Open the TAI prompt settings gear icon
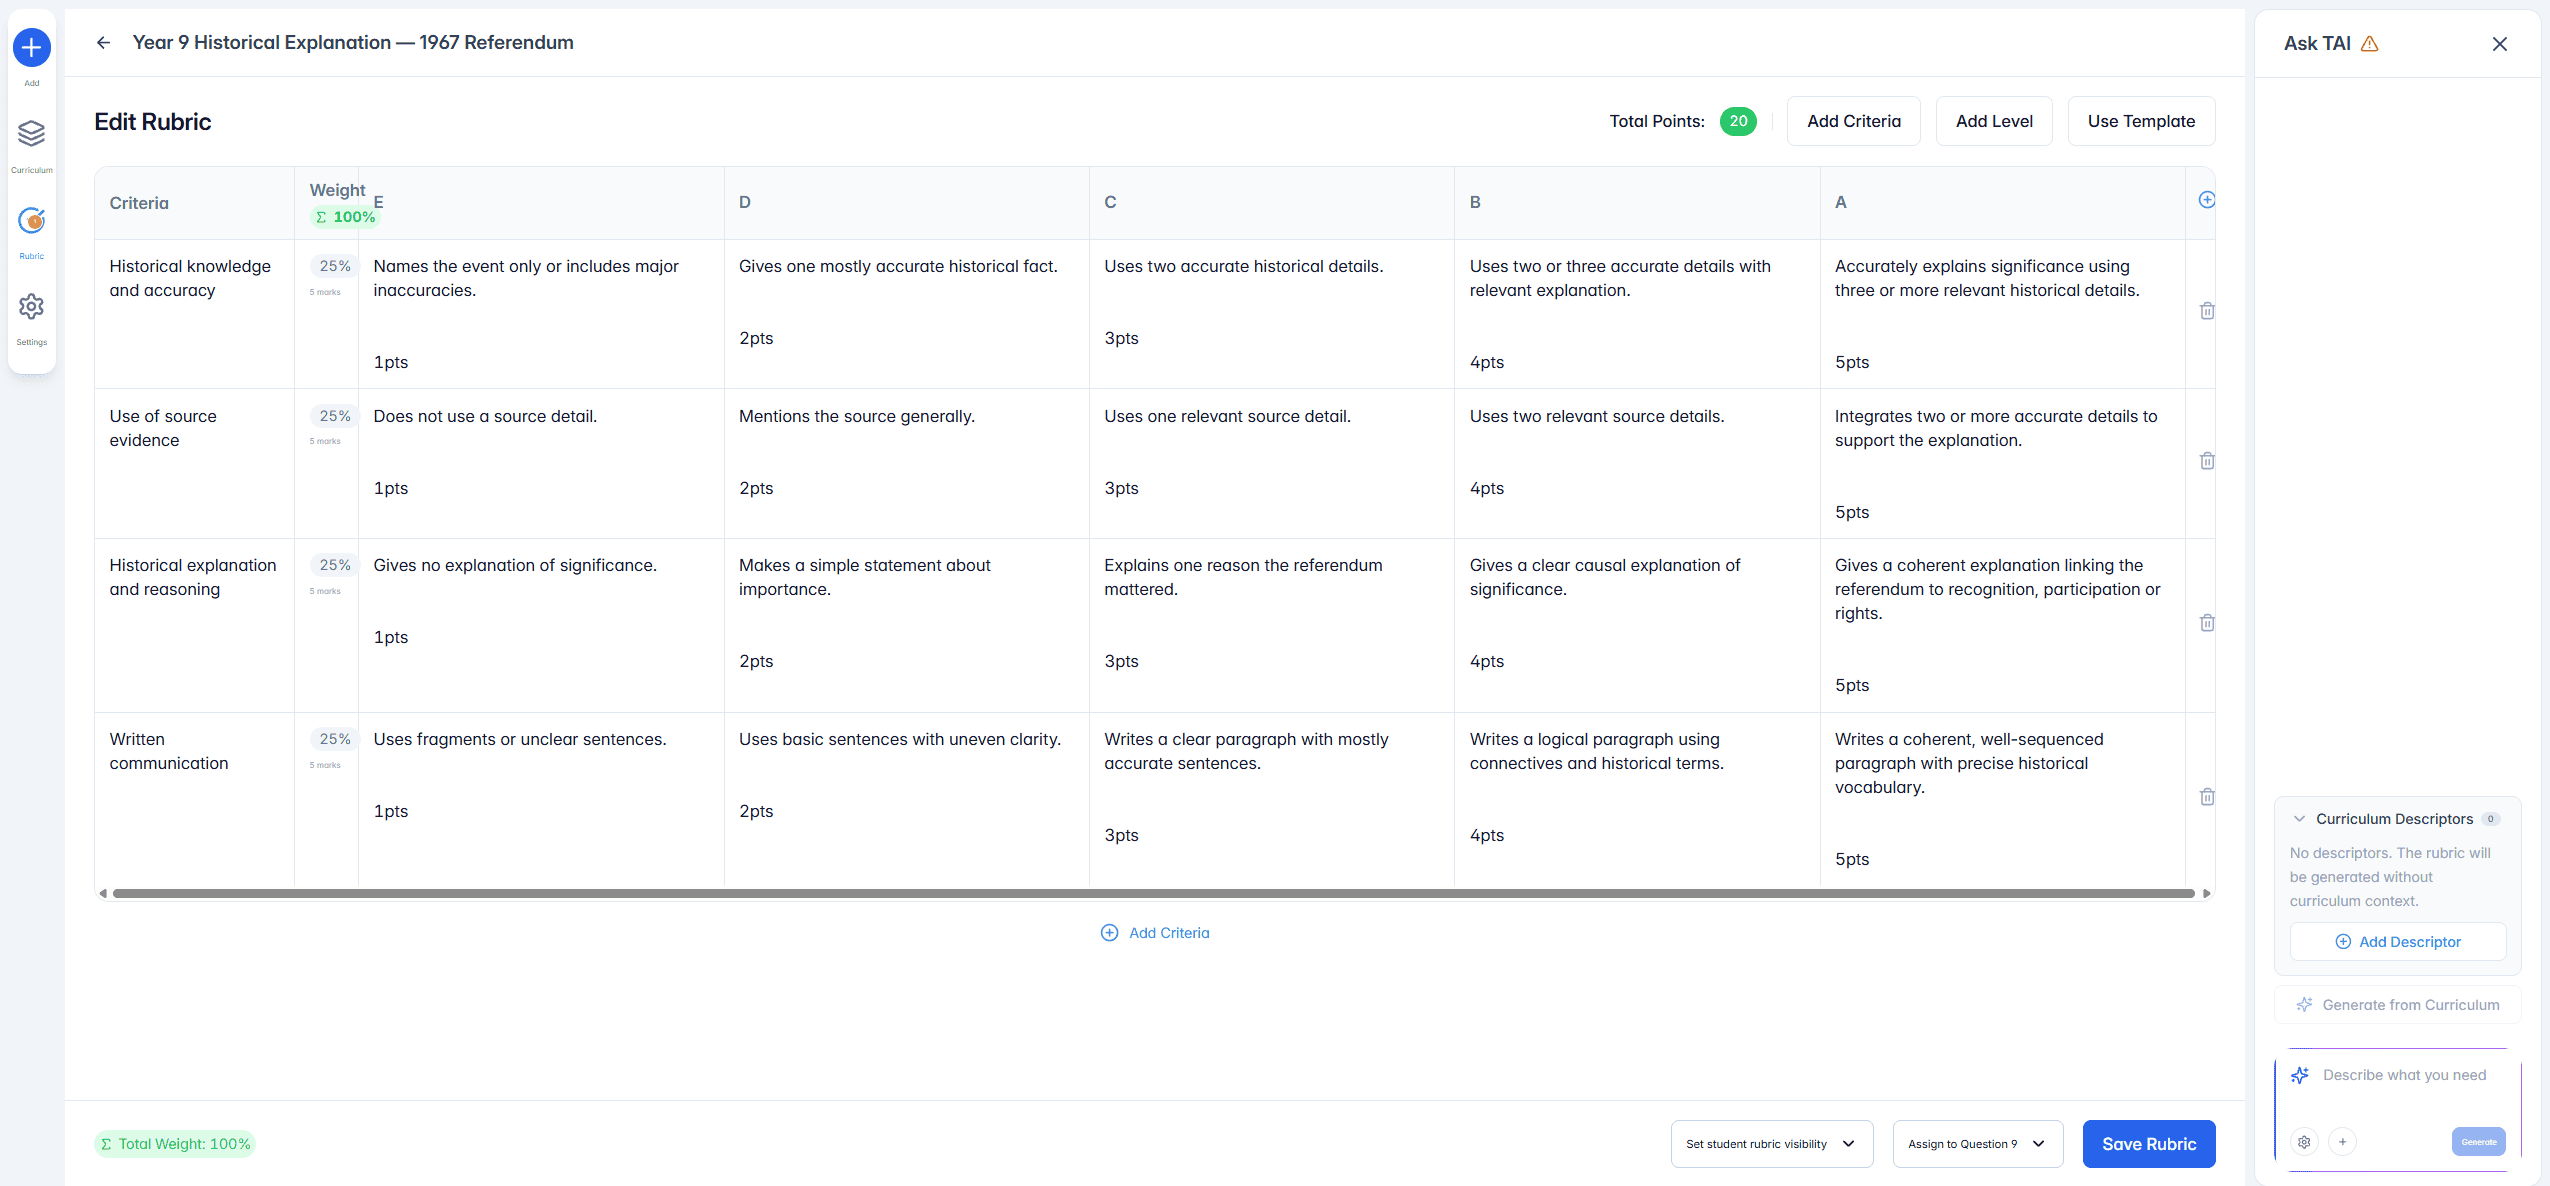 tap(2304, 1141)
